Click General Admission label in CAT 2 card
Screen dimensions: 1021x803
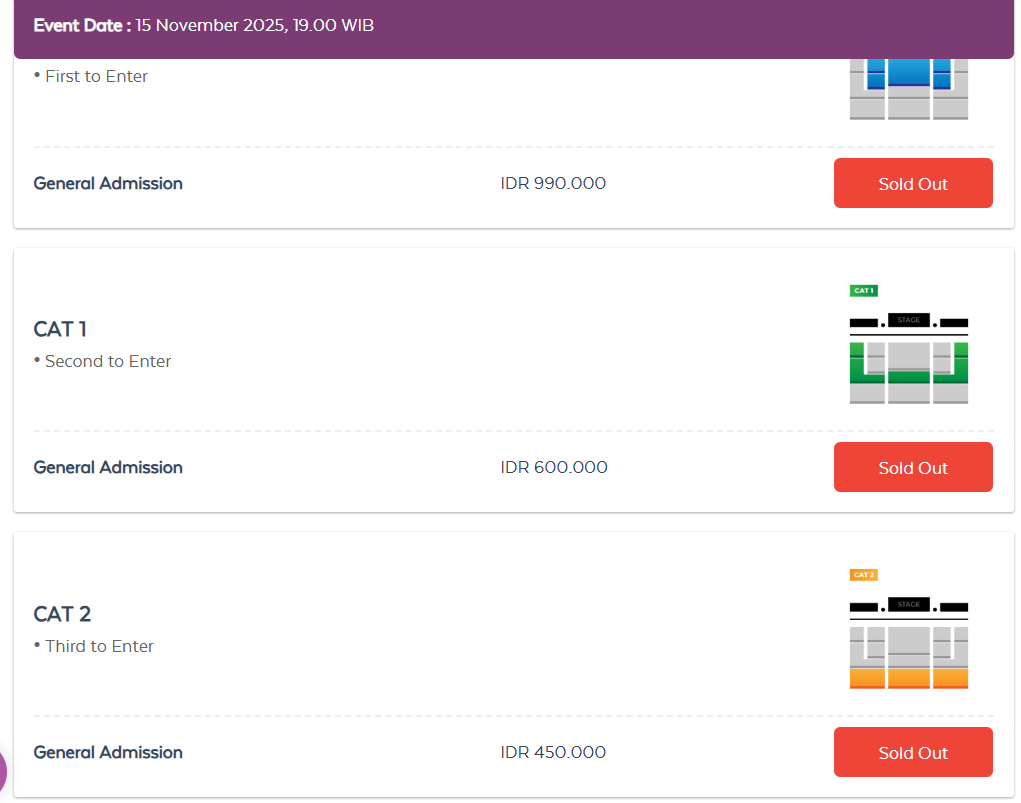tap(108, 752)
